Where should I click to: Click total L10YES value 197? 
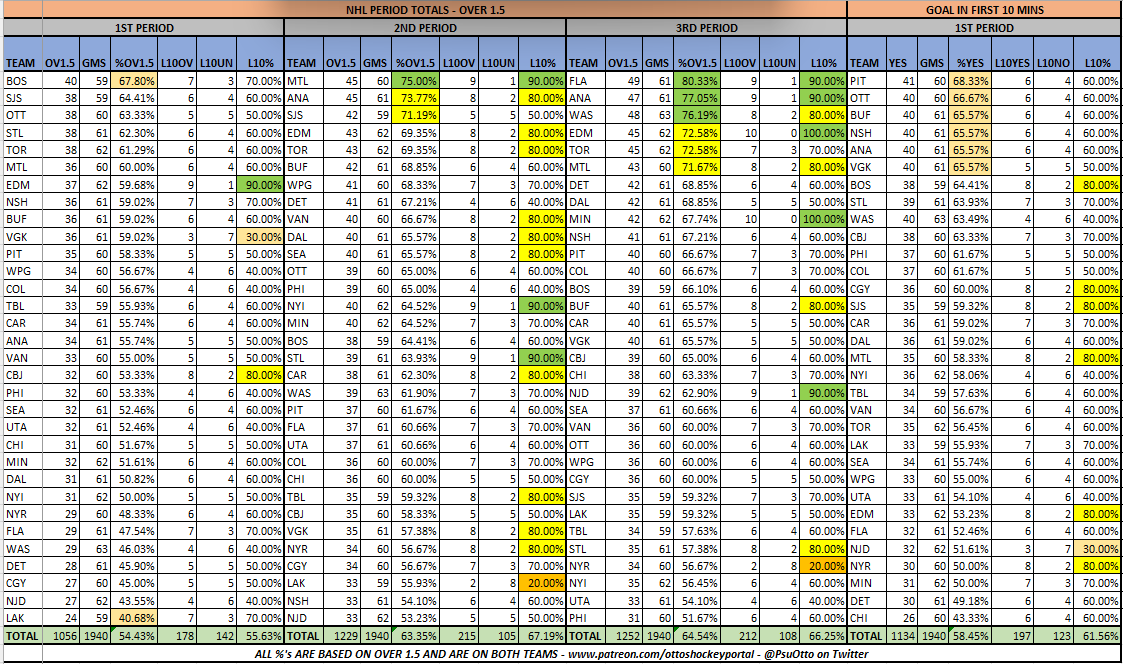coord(1013,635)
